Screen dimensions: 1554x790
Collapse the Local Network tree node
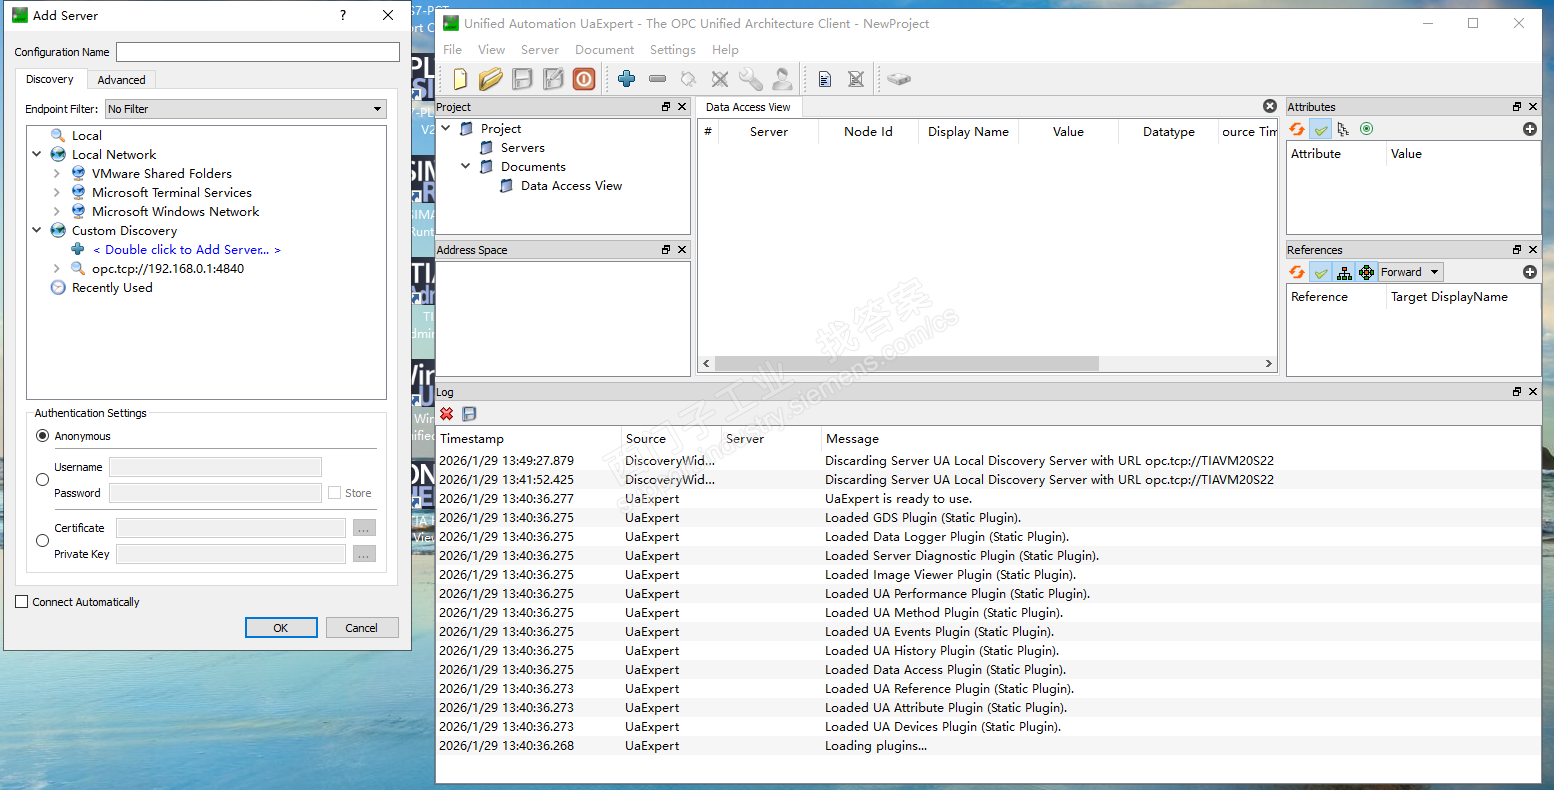pyautogui.click(x=37, y=155)
